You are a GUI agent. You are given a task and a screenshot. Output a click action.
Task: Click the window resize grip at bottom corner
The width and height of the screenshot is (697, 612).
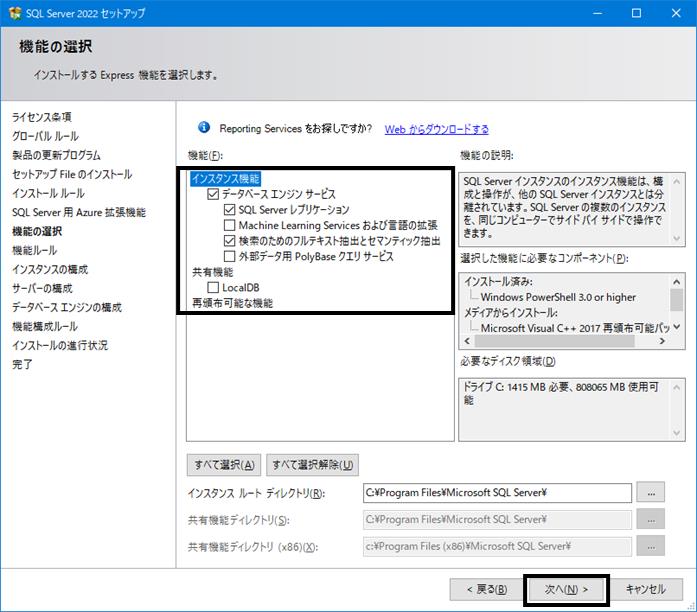[691, 606]
